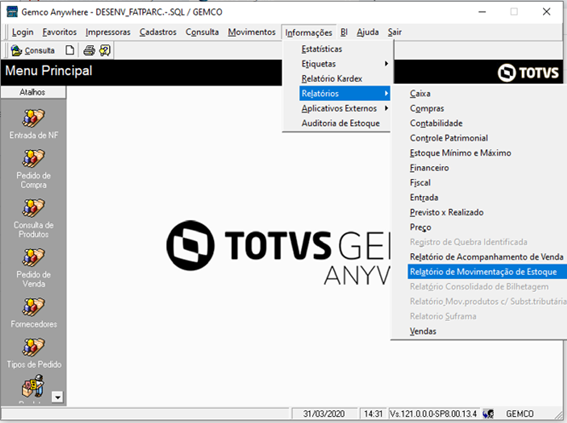The height and width of the screenshot is (423, 567).
Task: Open the Pedido de Compra shortcut icon
Action: point(33,159)
